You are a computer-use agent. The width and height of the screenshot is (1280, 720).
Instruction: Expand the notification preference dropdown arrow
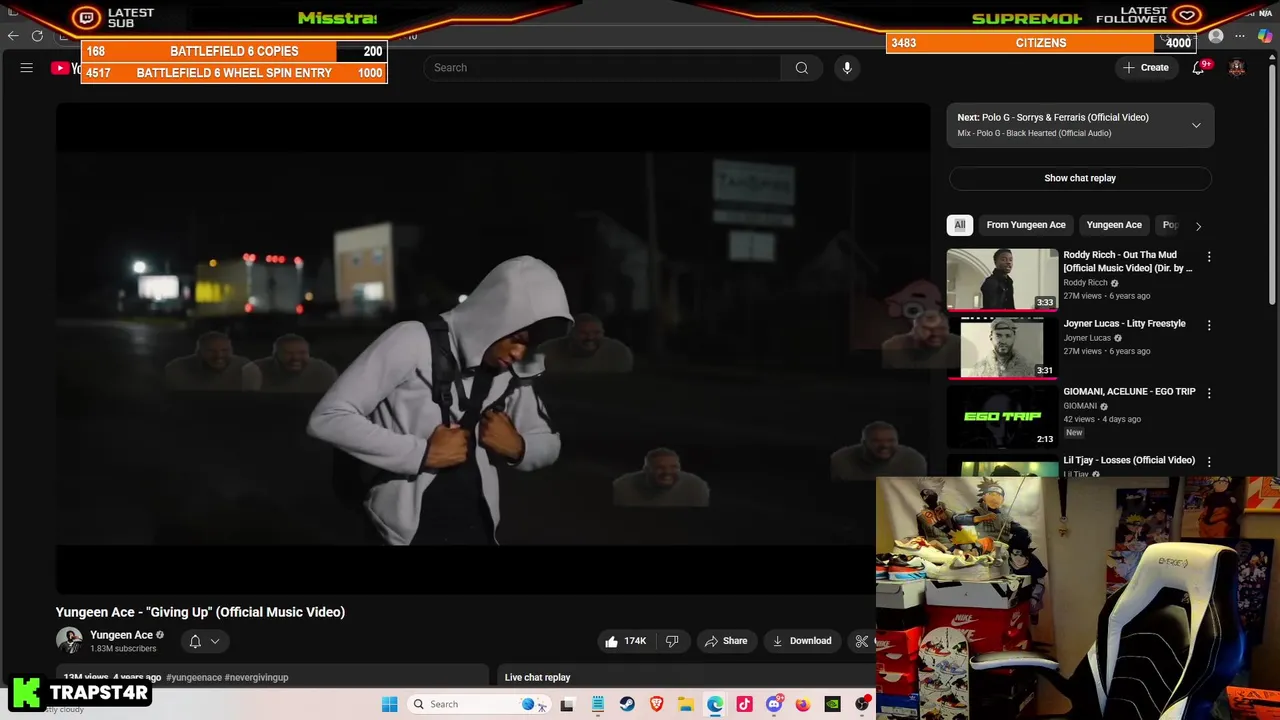coord(214,642)
